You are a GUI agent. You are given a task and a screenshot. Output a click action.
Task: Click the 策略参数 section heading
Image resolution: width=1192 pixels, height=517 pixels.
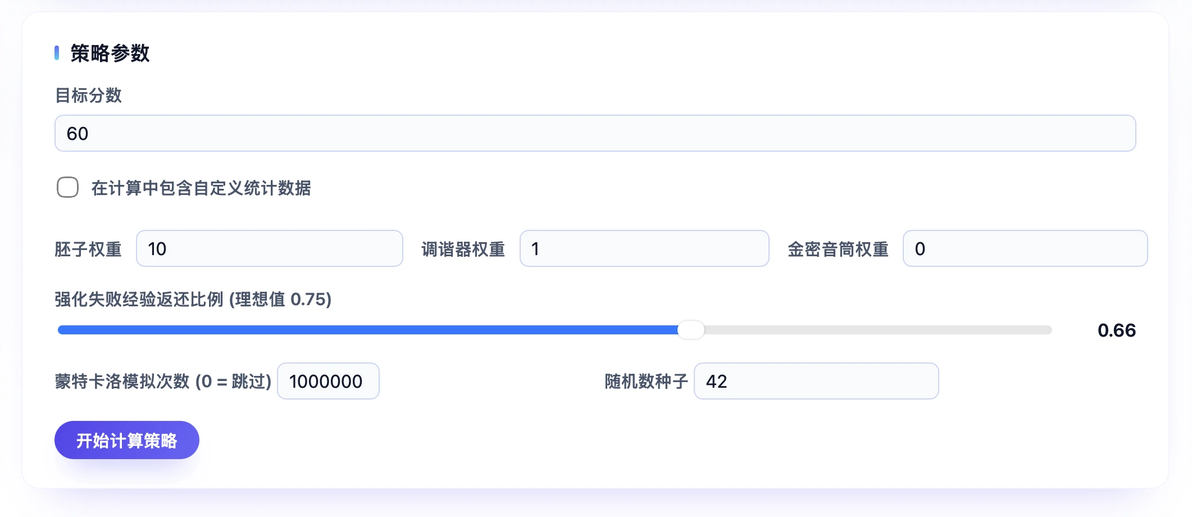tap(109, 53)
